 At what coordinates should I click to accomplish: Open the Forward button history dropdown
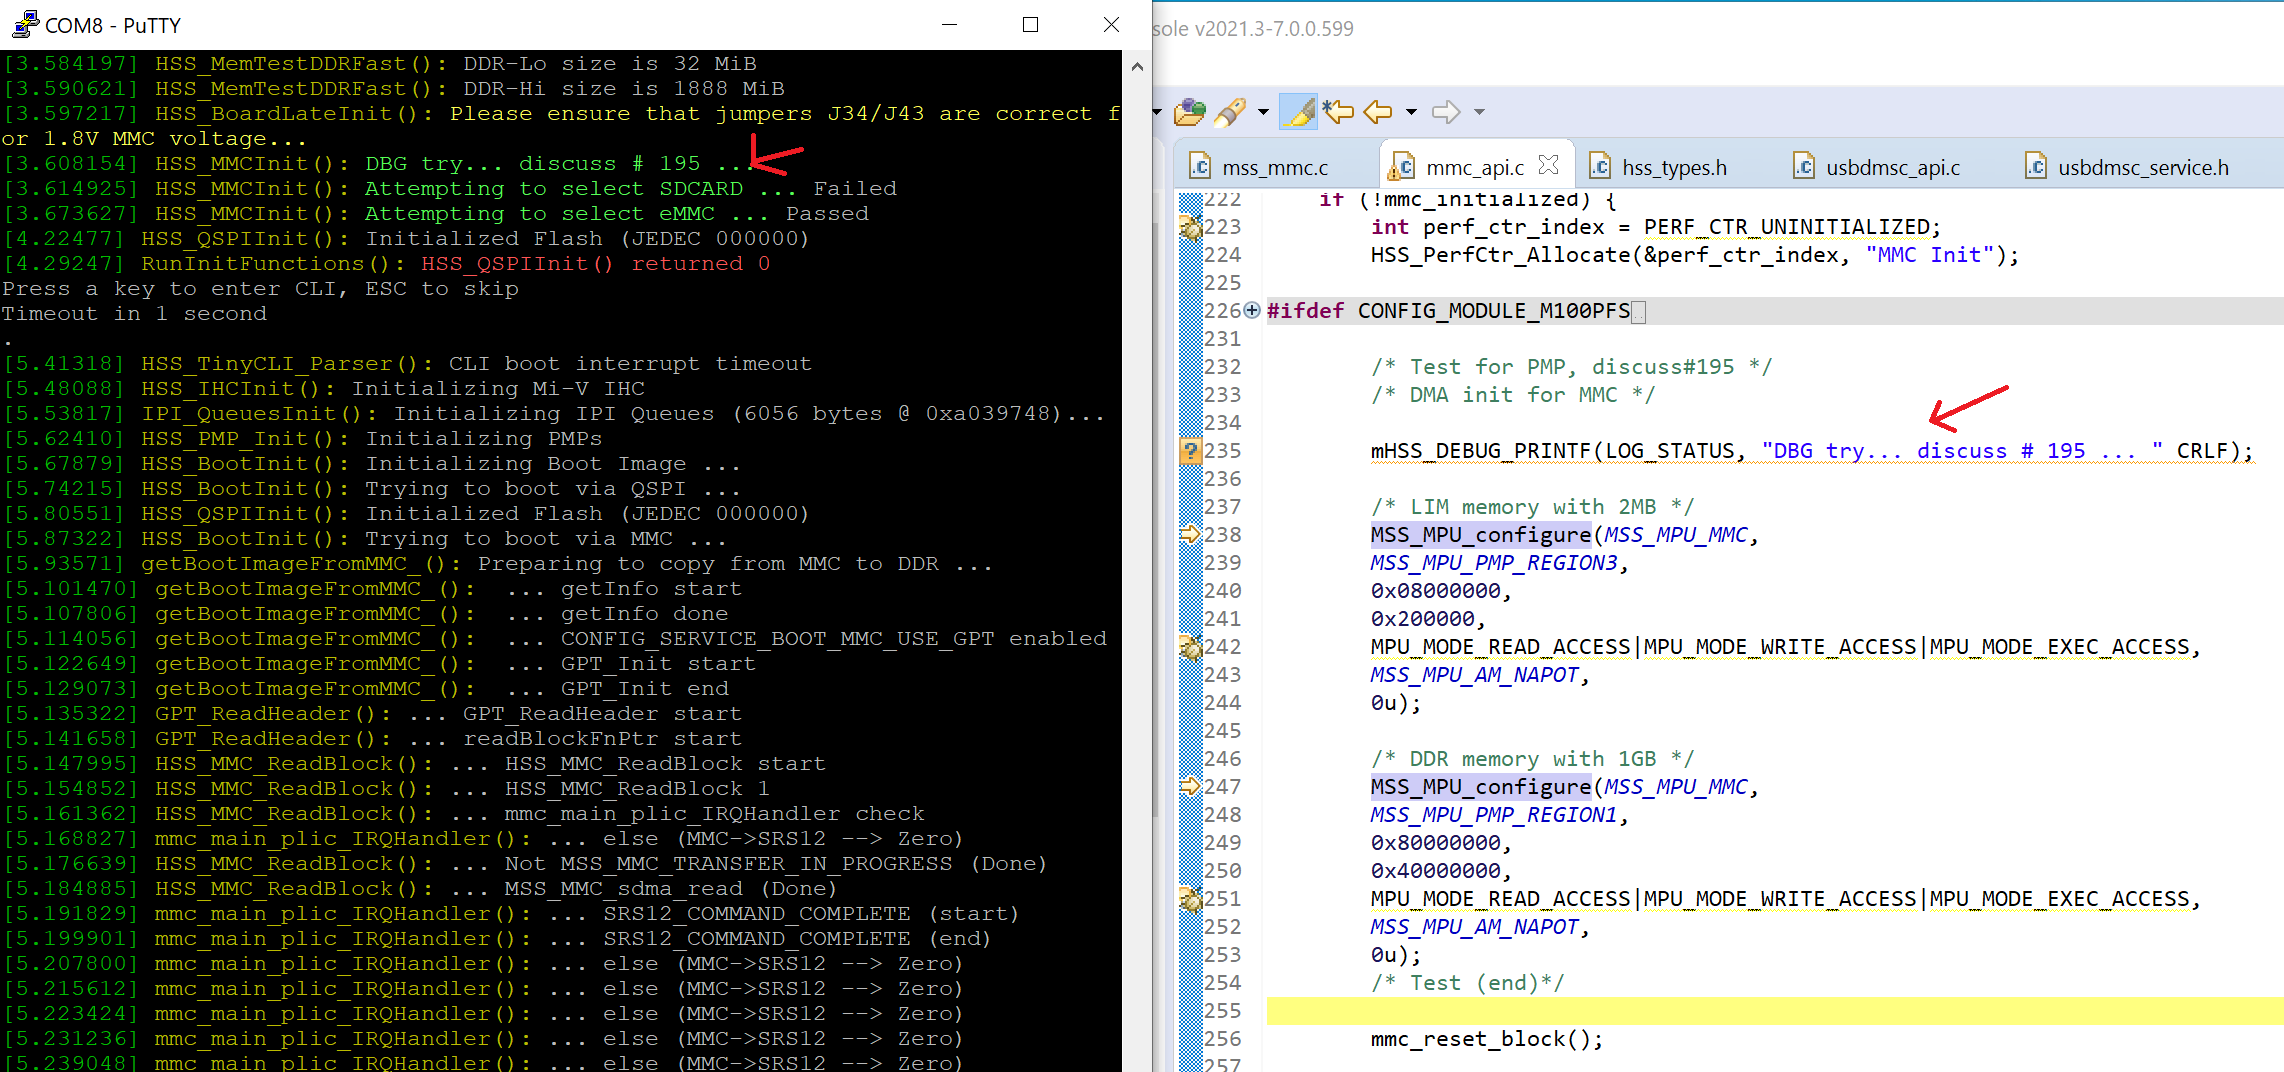click(x=1478, y=112)
